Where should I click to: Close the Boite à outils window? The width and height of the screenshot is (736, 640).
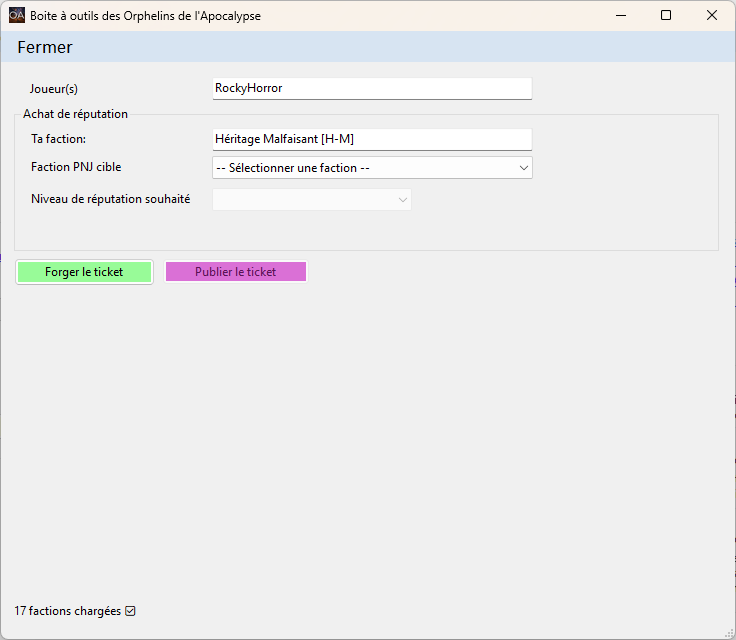(712, 16)
